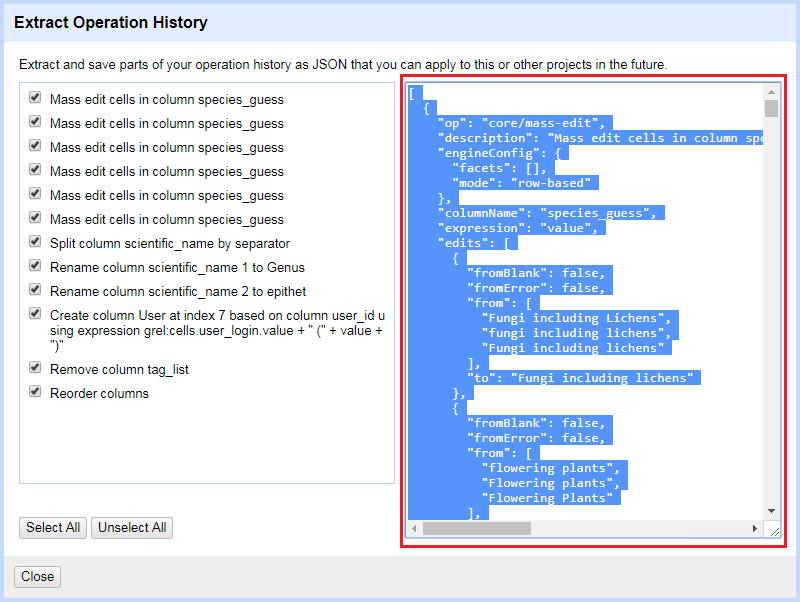
Task: Click the right arrow of the horizontal scrollbar
Action: pos(756,527)
